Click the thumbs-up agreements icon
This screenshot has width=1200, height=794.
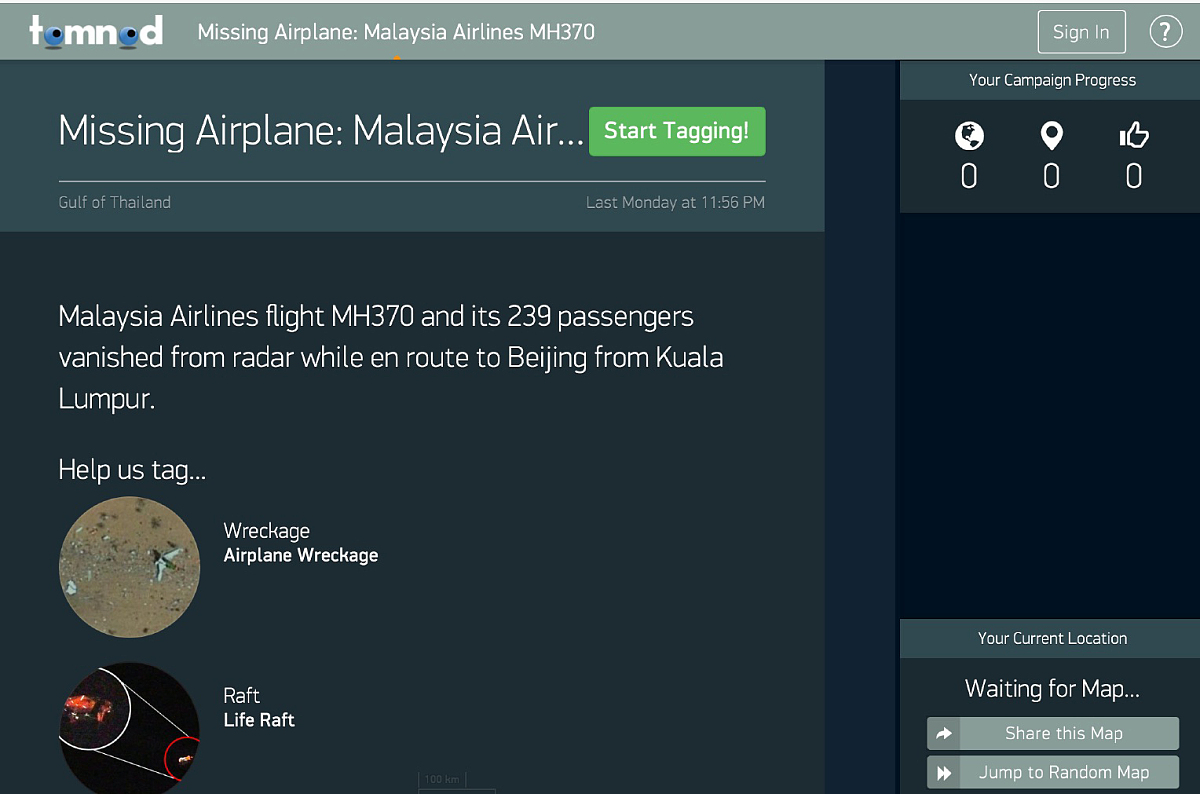click(x=1133, y=136)
